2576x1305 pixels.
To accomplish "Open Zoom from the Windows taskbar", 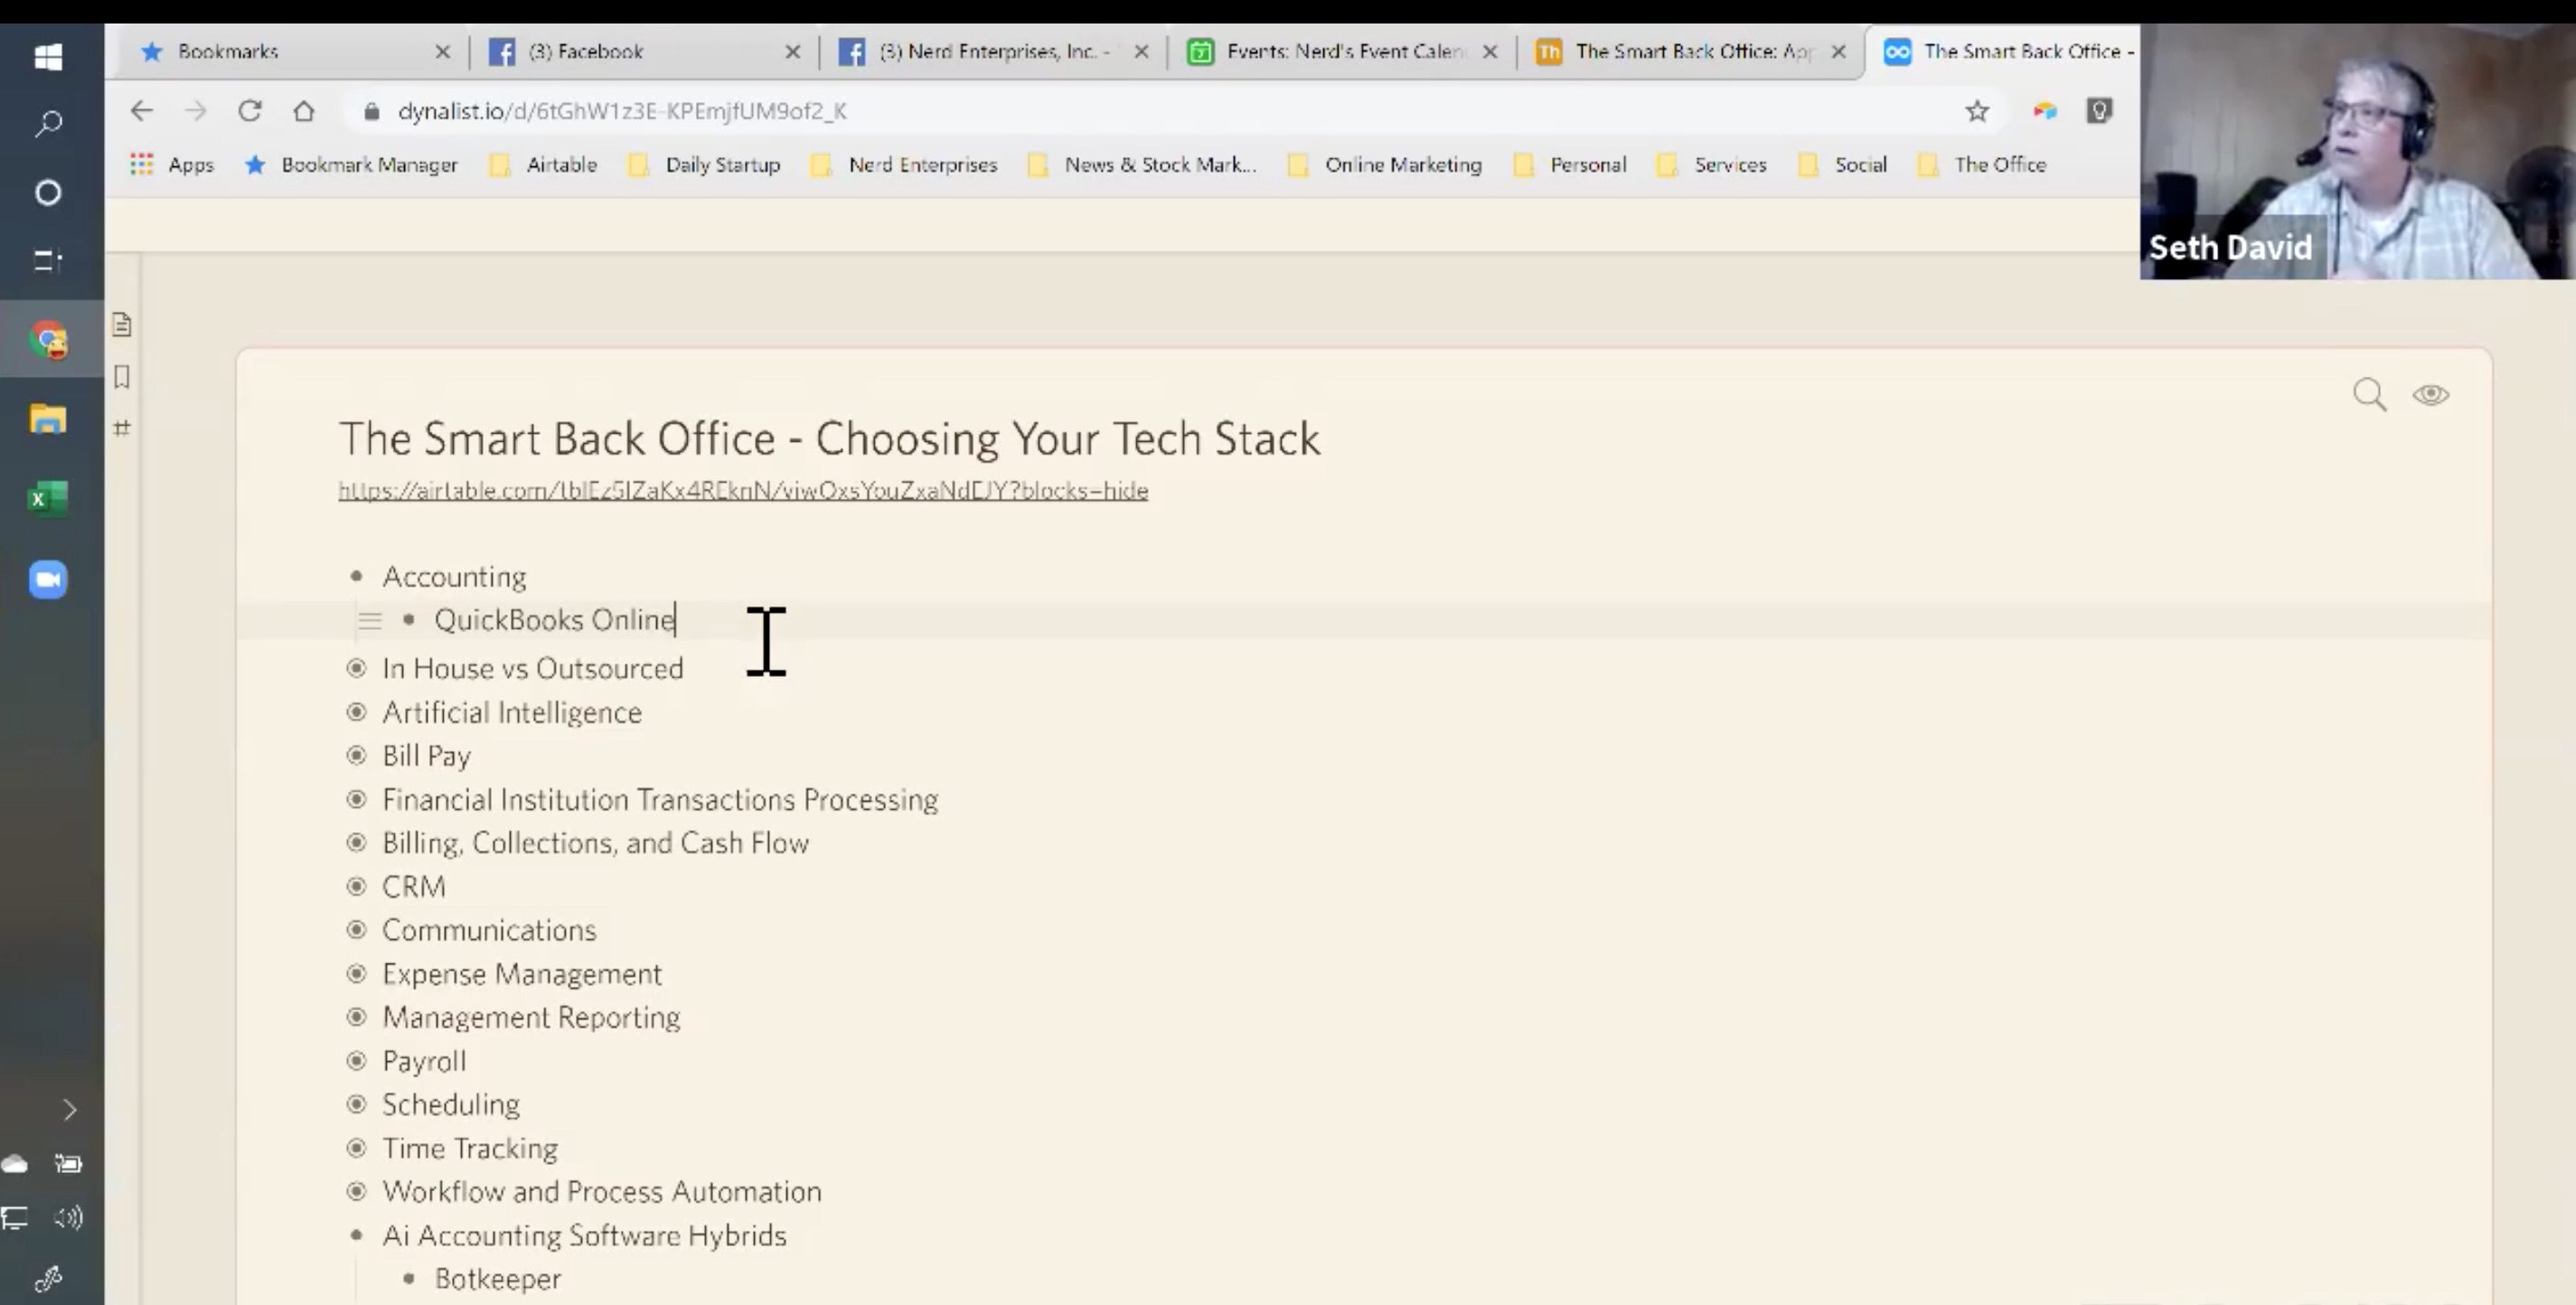I will tap(48, 579).
